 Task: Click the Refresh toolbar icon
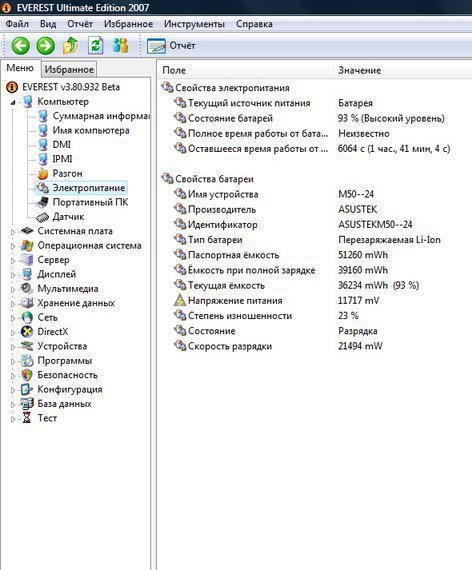click(96, 46)
